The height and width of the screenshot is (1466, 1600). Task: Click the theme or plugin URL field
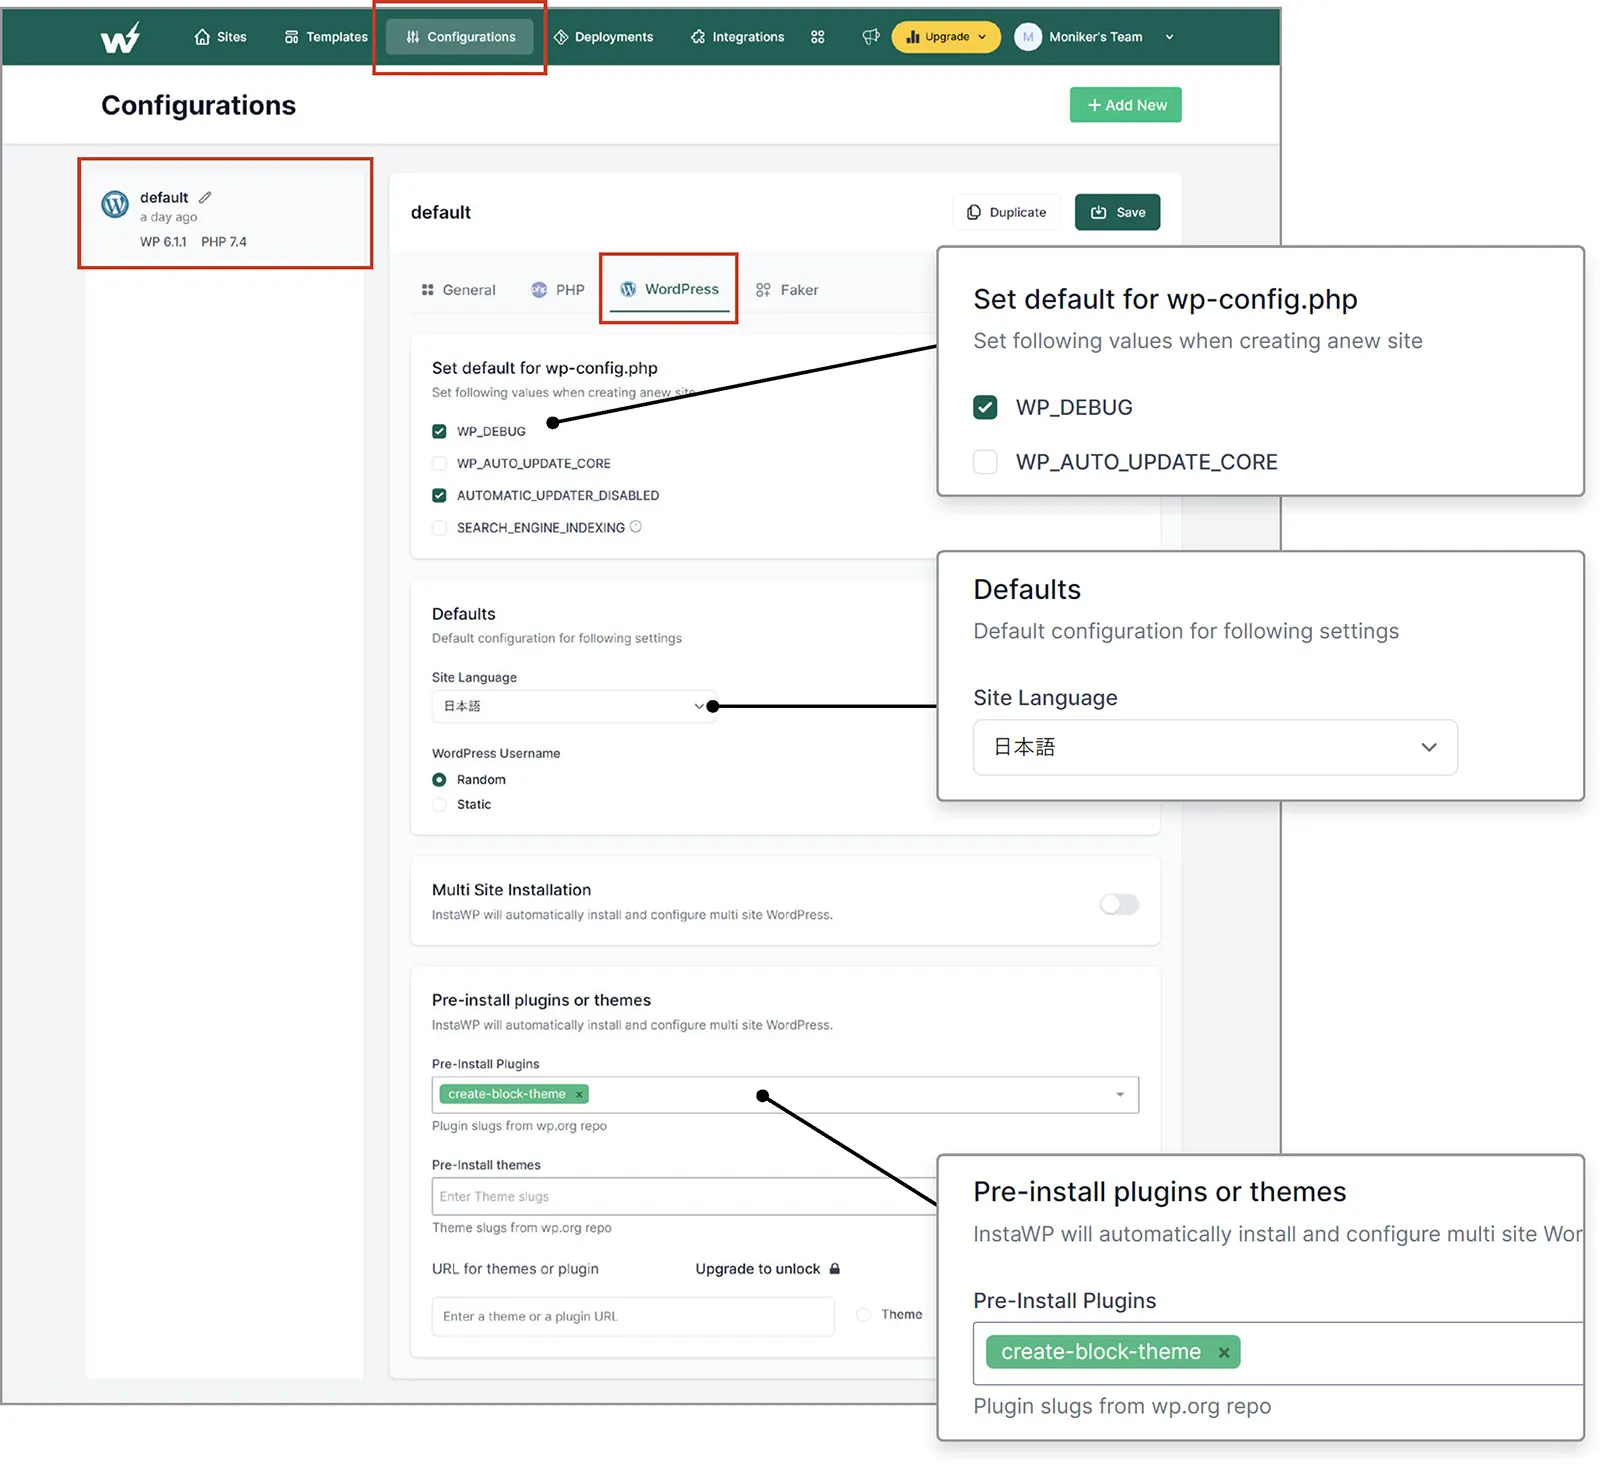click(x=632, y=1316)
